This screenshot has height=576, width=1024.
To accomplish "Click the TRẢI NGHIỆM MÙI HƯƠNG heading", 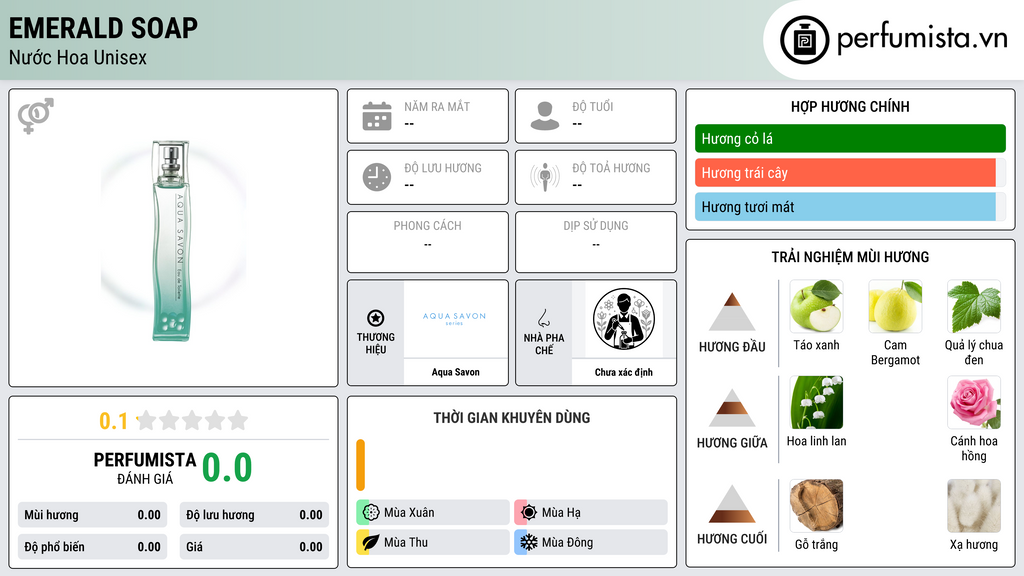I will 850,257.
